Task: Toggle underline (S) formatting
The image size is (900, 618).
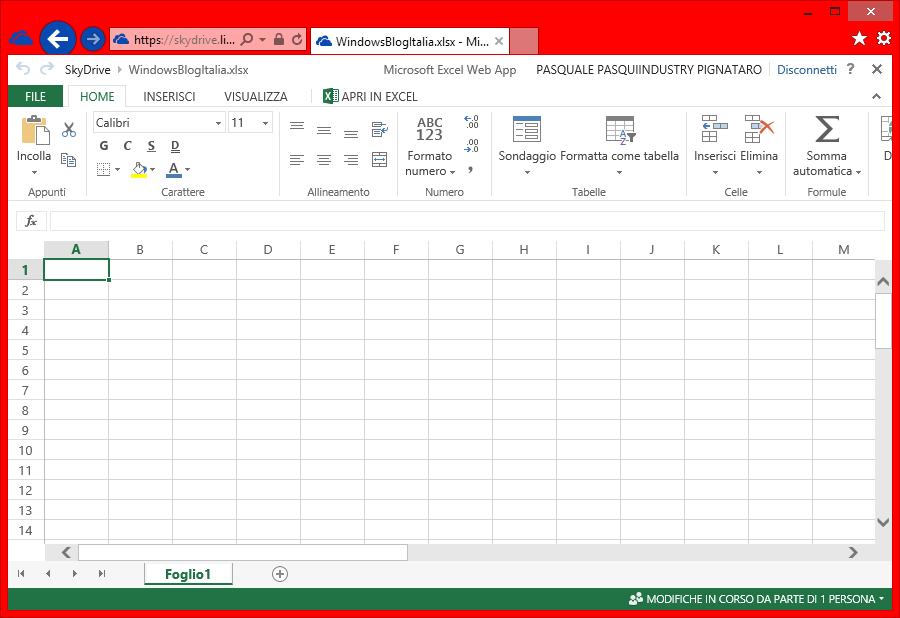Action: 152,146
